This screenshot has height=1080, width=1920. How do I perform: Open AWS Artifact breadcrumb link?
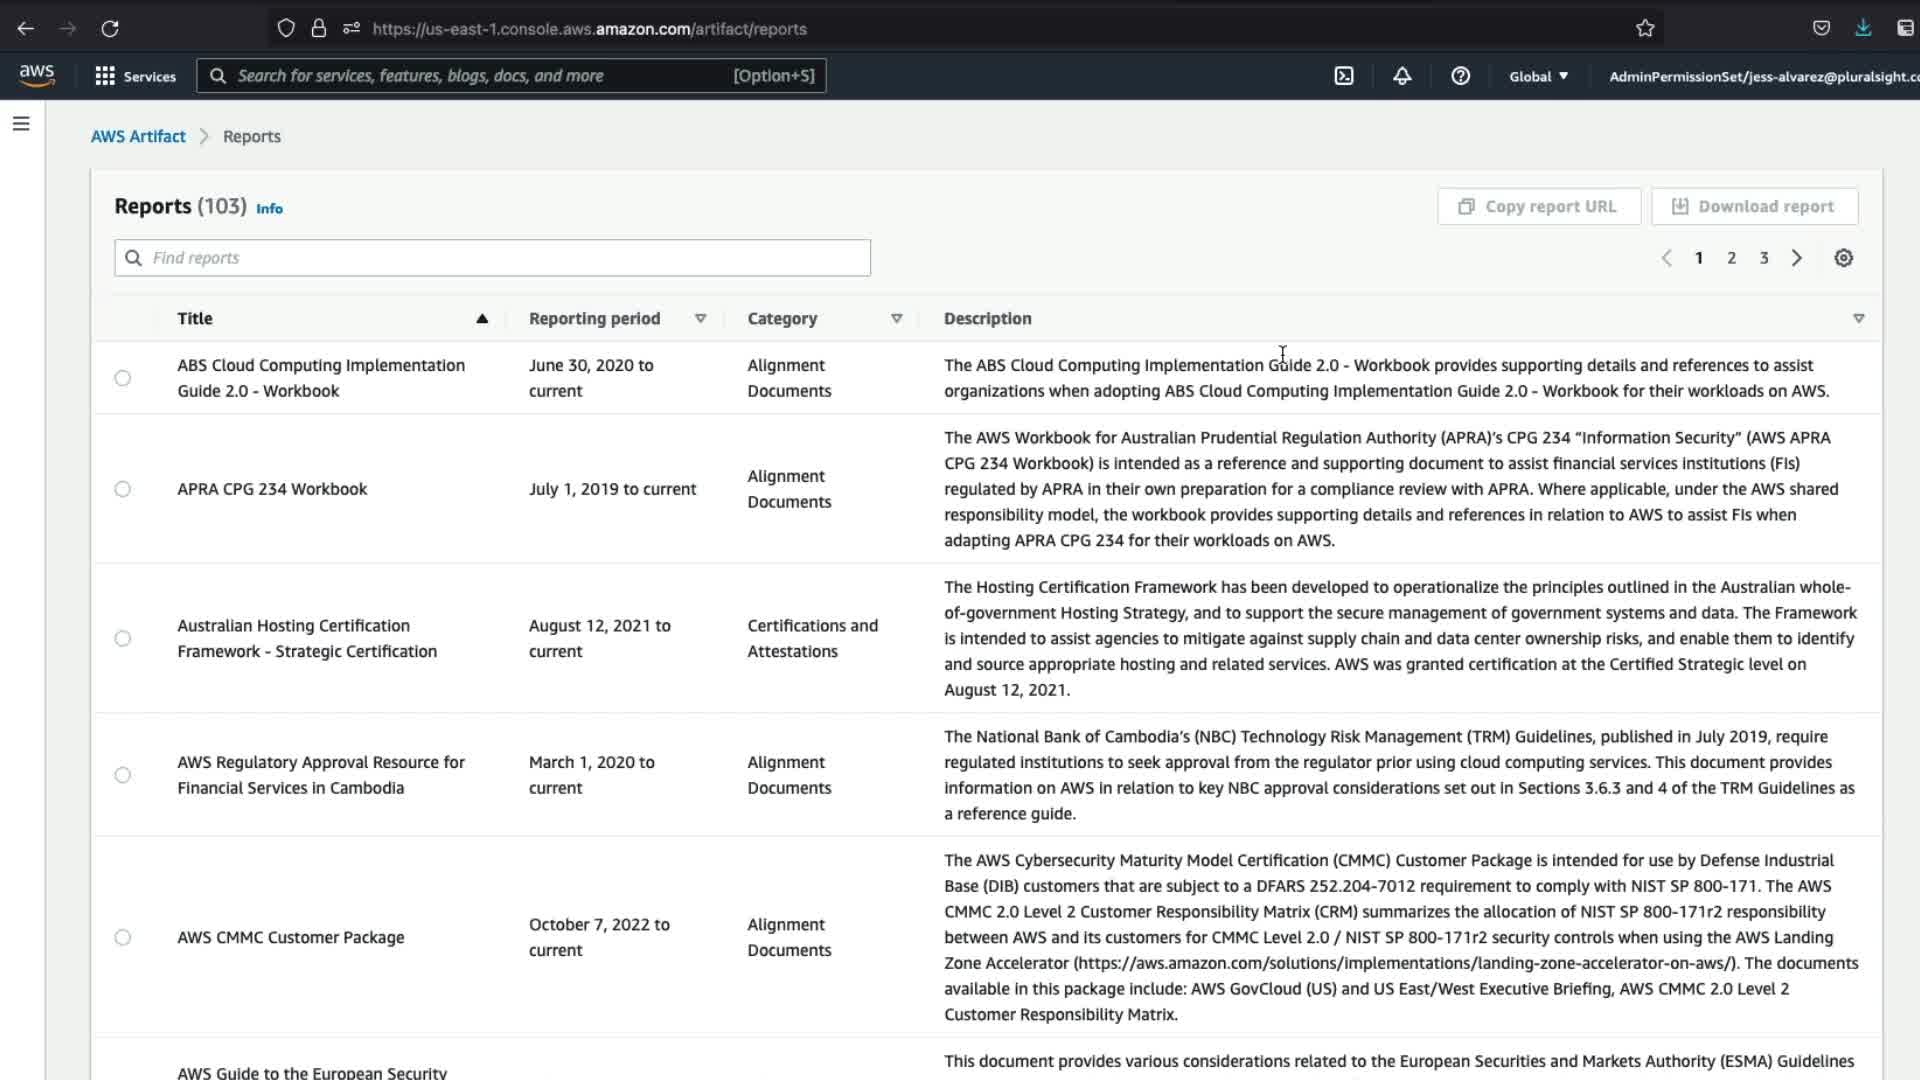click(138, 136)
